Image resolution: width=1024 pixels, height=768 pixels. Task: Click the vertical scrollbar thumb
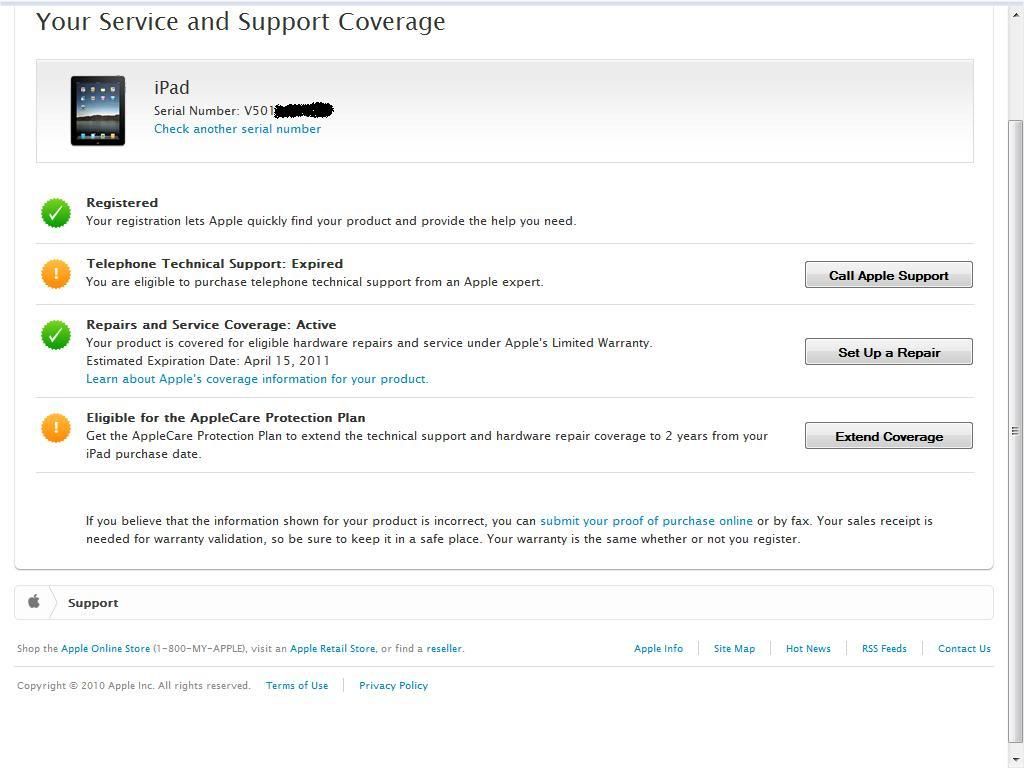tap(1016, 431)
